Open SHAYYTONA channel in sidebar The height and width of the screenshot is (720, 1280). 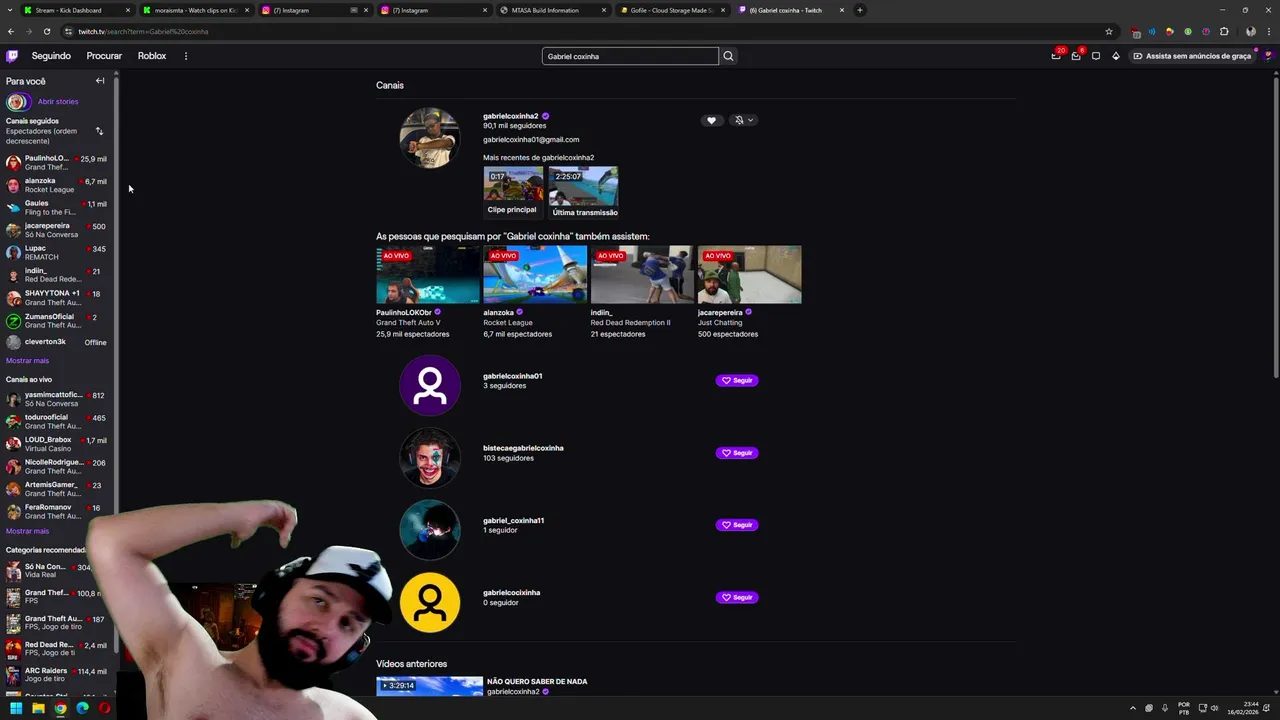[58, 298]
